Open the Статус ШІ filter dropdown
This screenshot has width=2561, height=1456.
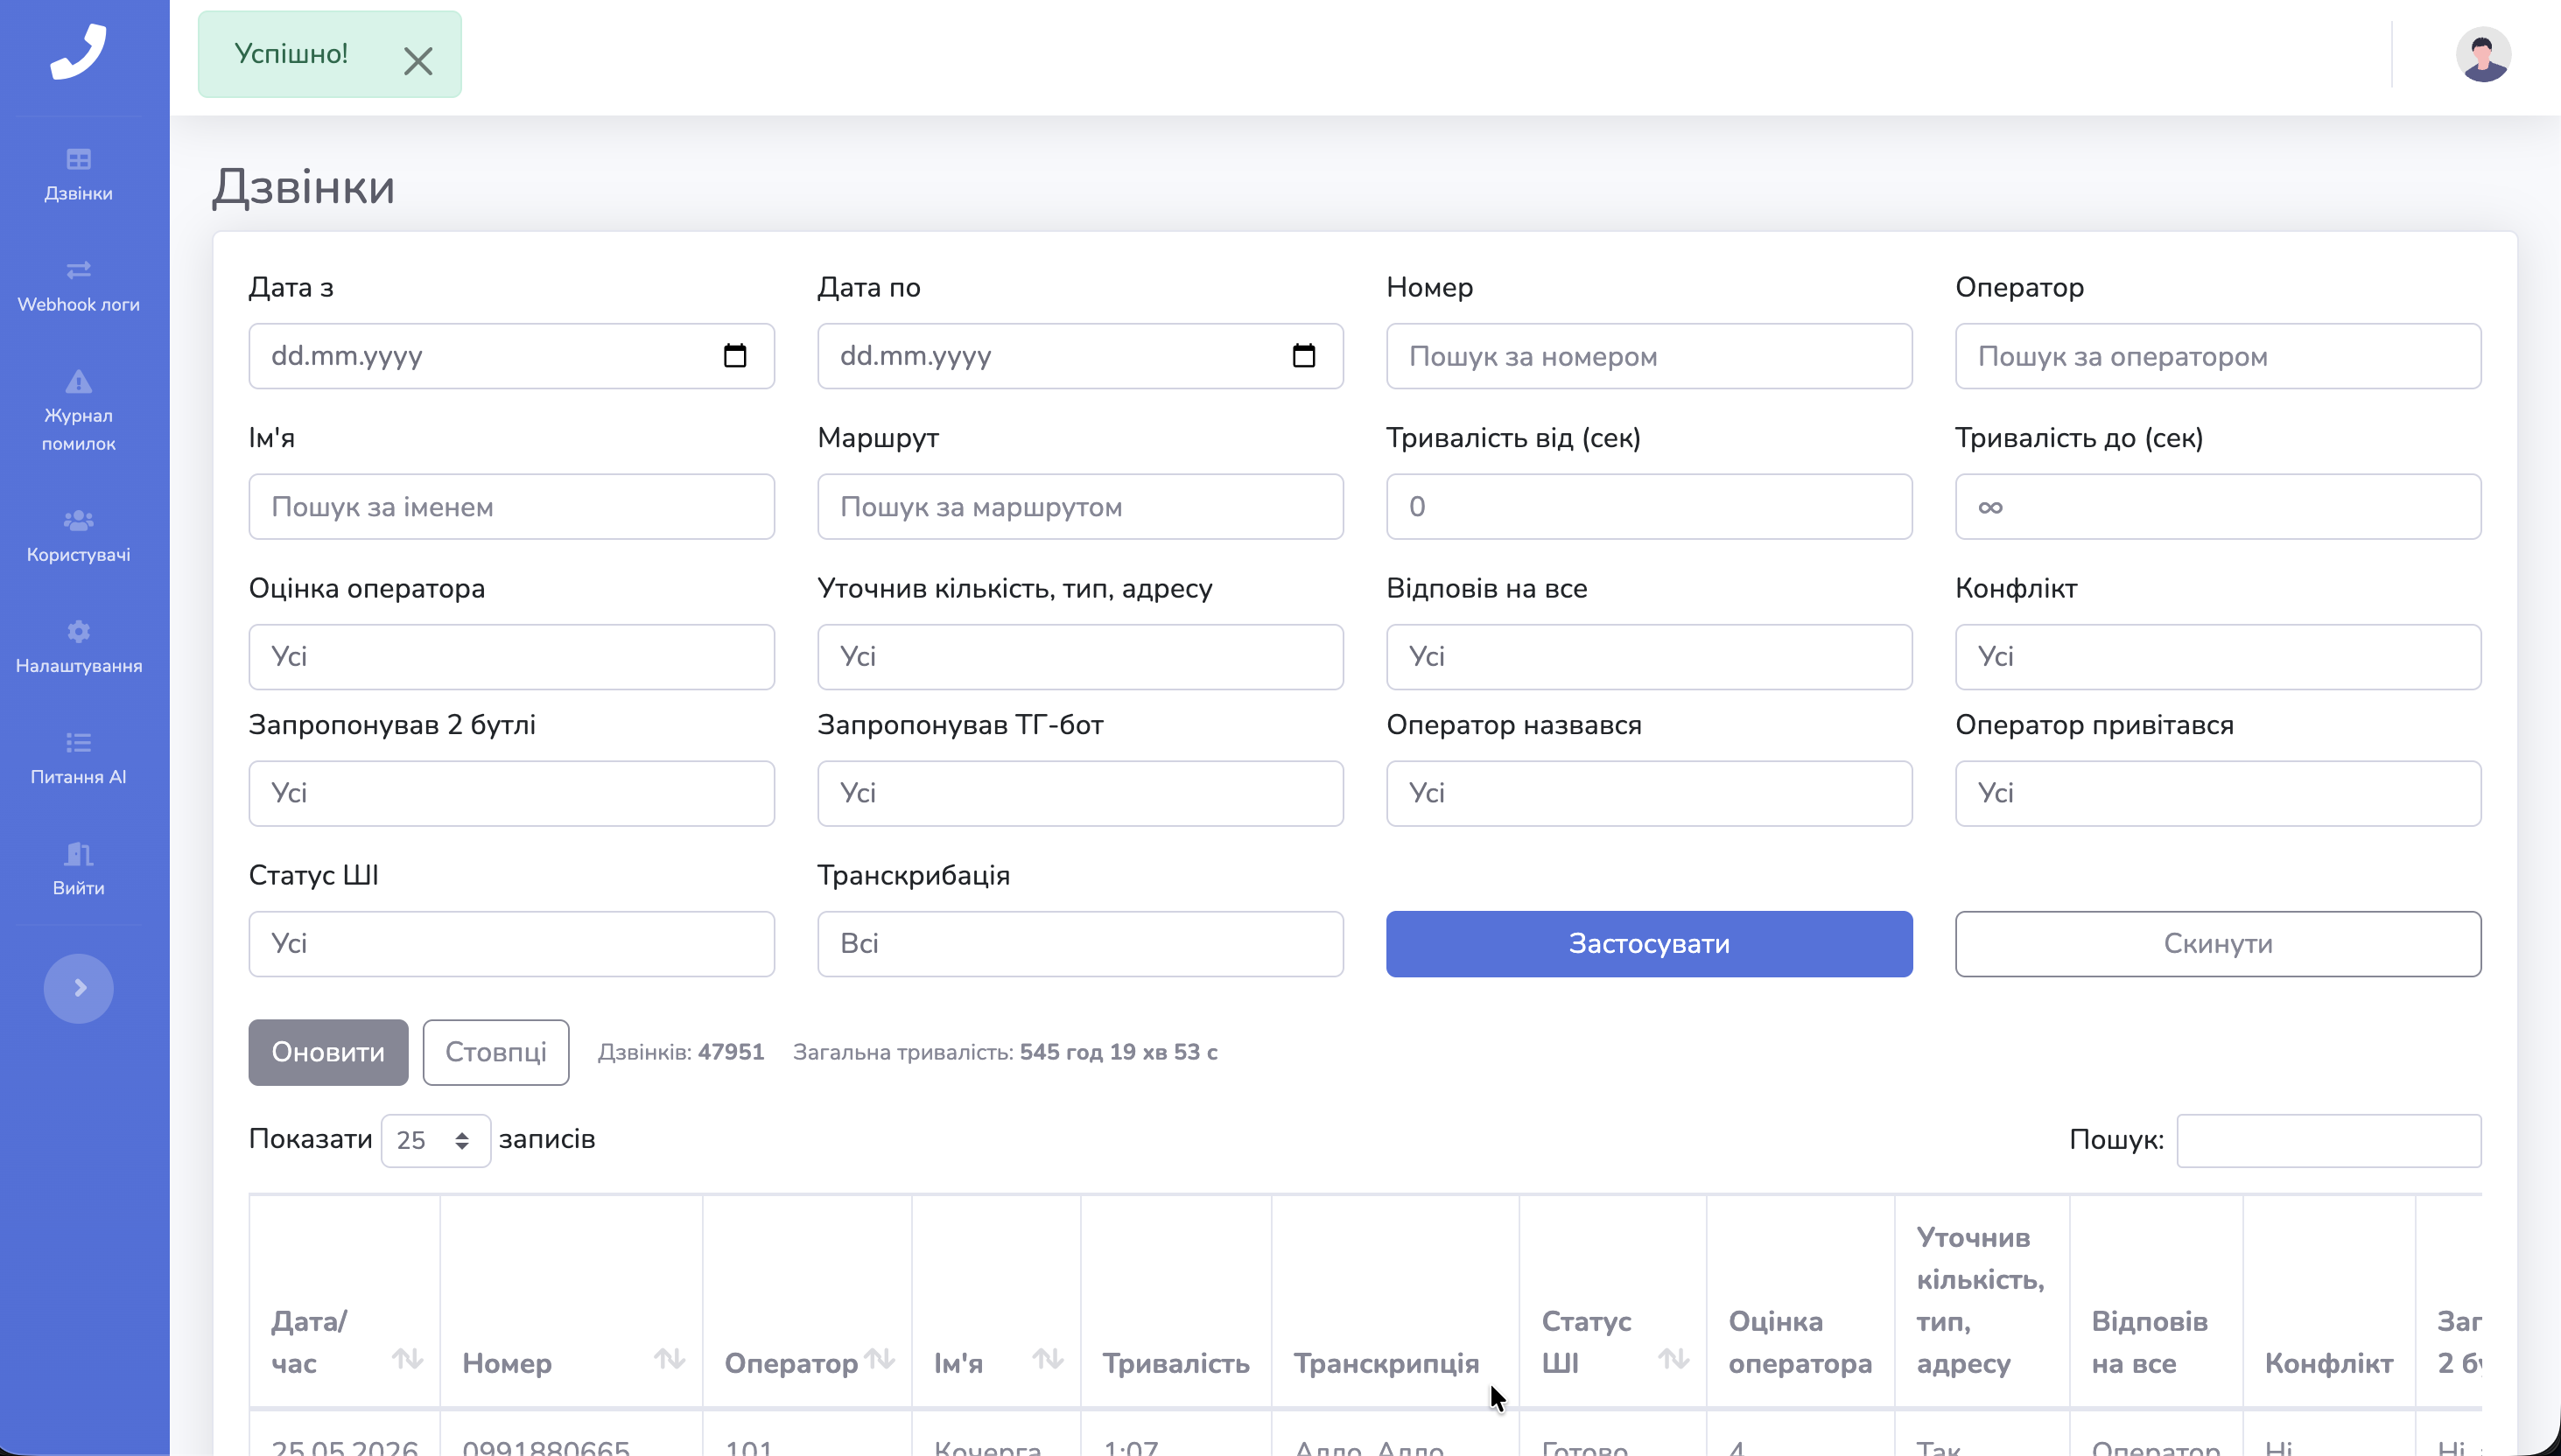(511, 944)
